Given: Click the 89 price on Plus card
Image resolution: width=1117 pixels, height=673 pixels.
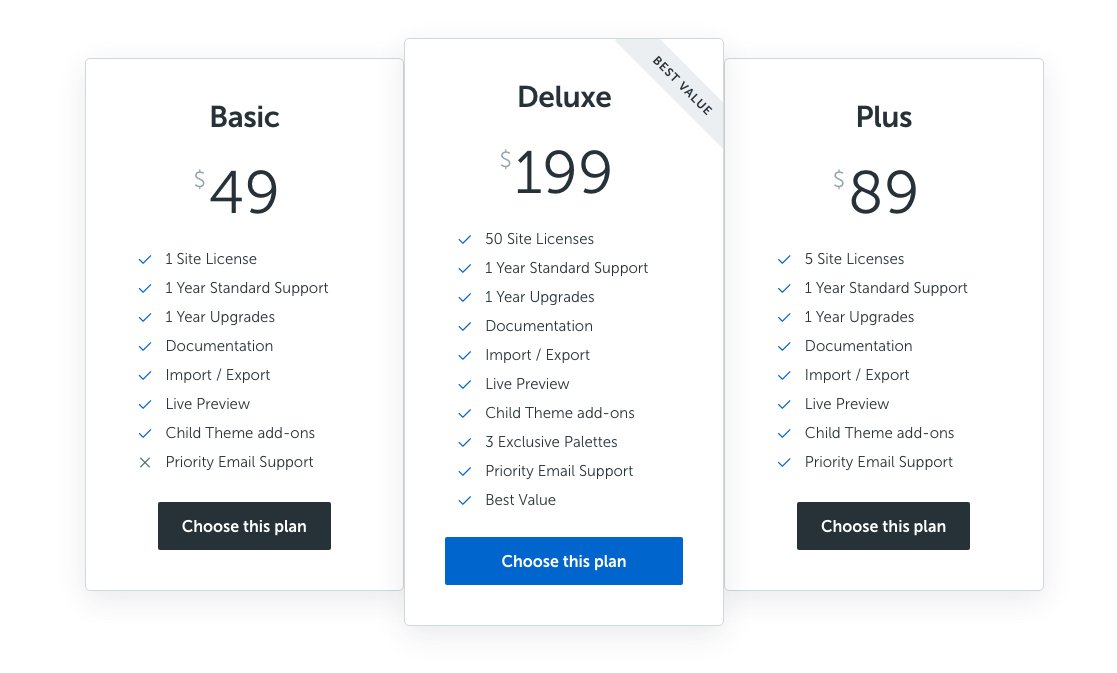Looking at the screenshot, I should [x=883, y=192].
